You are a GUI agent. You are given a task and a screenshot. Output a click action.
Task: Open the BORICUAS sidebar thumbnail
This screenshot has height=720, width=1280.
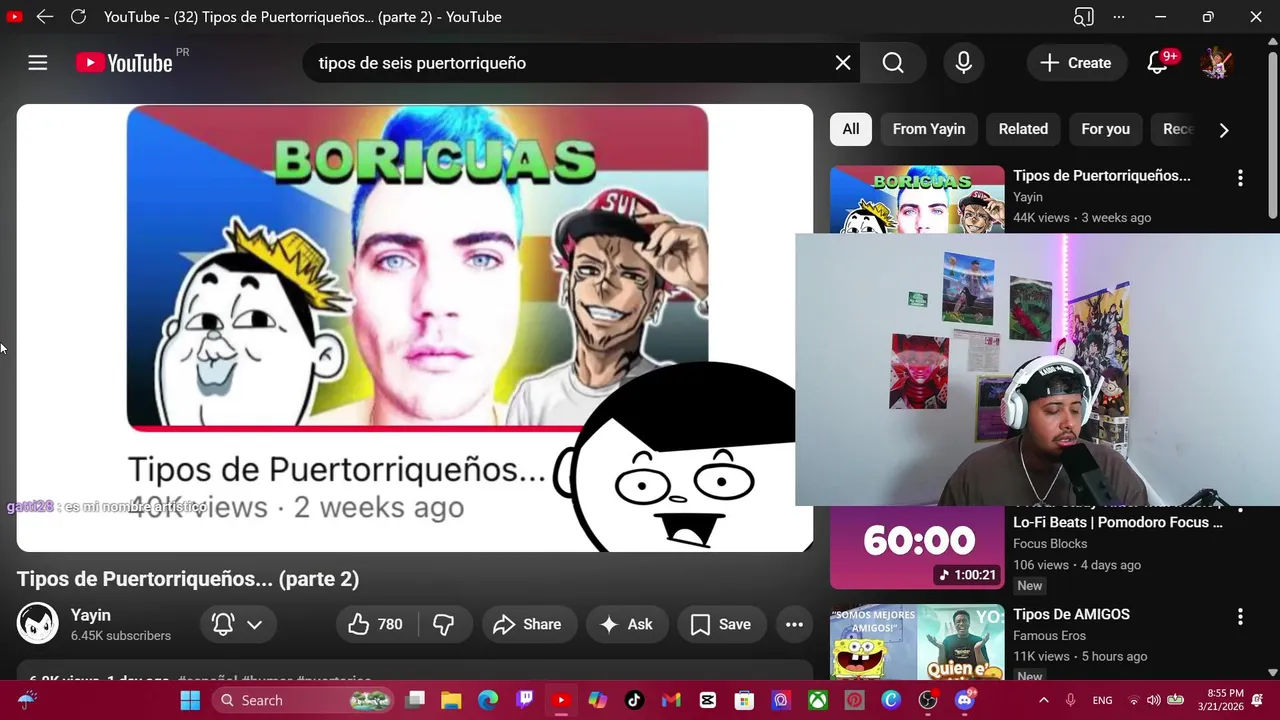pyautogui.click(x=917, y=199)
